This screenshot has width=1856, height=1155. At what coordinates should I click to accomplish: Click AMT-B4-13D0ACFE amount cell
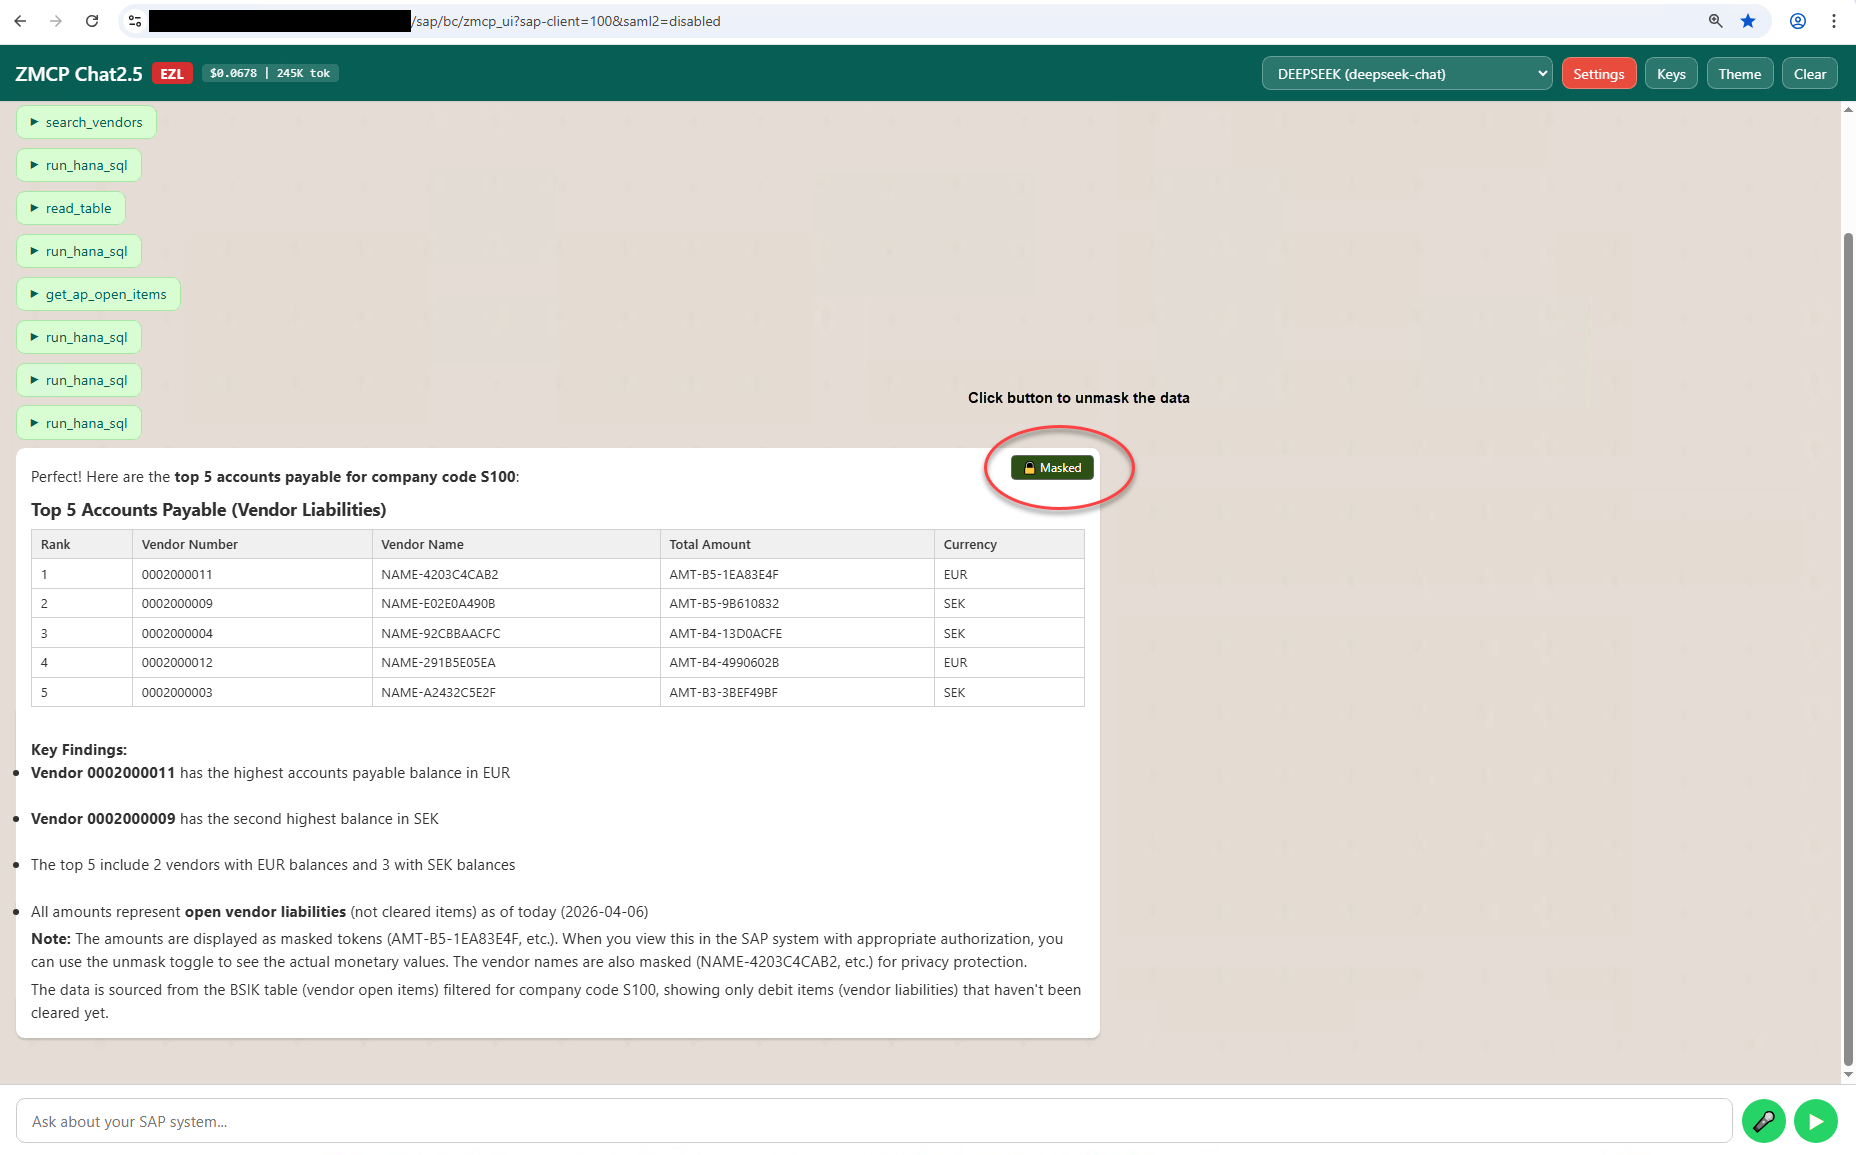click(x=797, y=633)
